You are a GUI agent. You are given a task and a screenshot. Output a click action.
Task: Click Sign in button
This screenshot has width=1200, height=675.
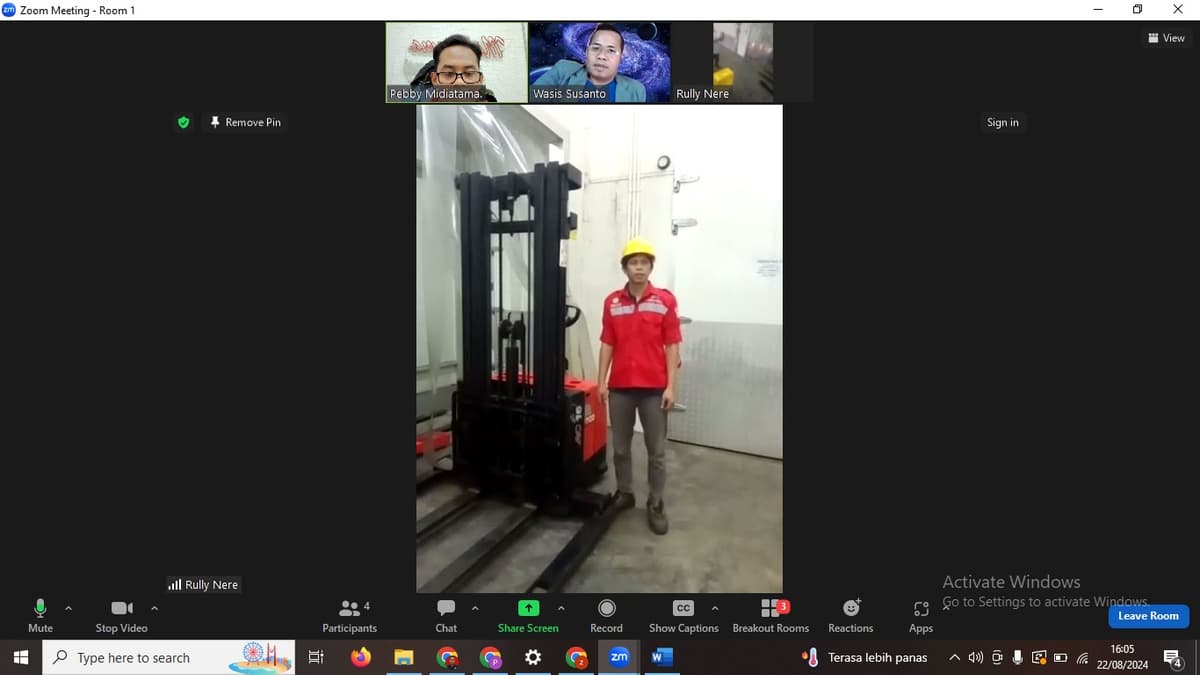(1003, 122)
